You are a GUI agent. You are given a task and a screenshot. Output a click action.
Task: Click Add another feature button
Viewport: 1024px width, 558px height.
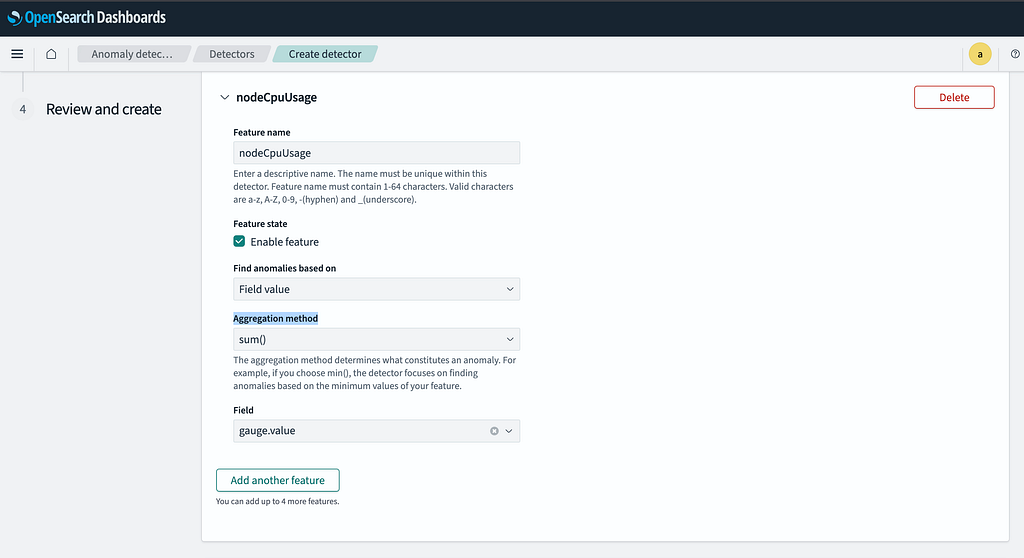pos(278,480)
